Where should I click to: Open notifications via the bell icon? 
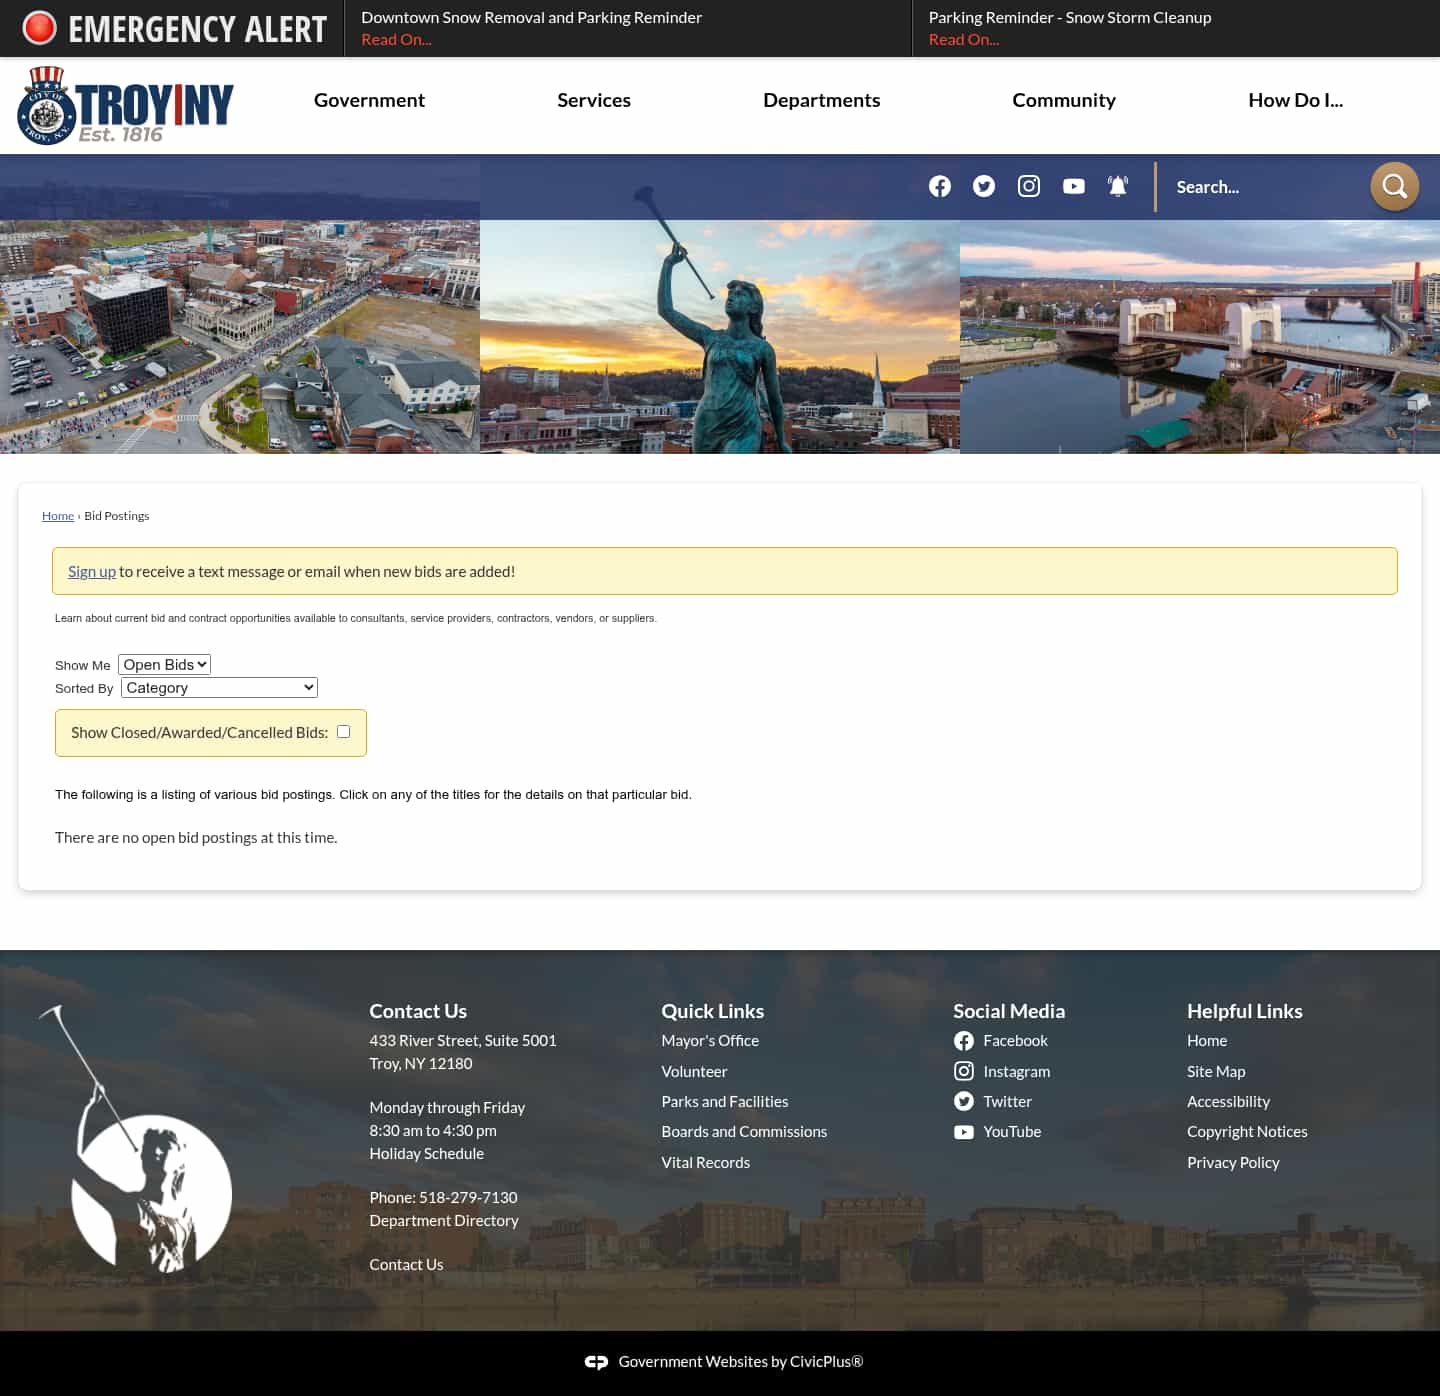click(x=1117, y=186)
